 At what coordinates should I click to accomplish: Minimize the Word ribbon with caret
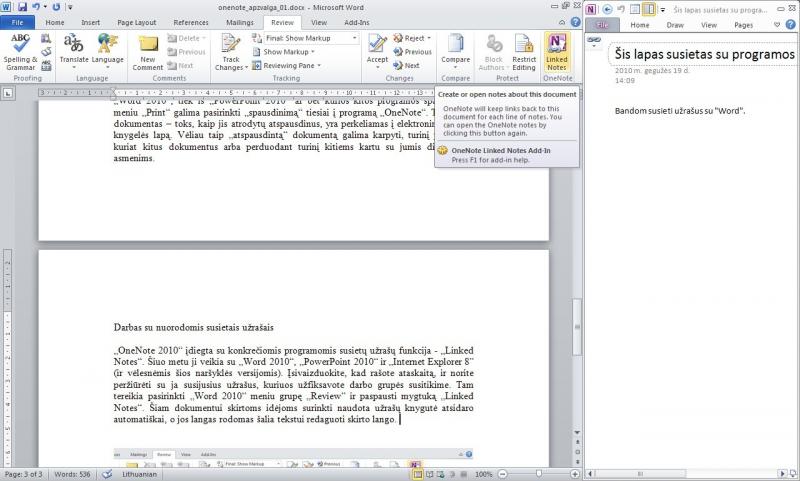coord(562,22)
